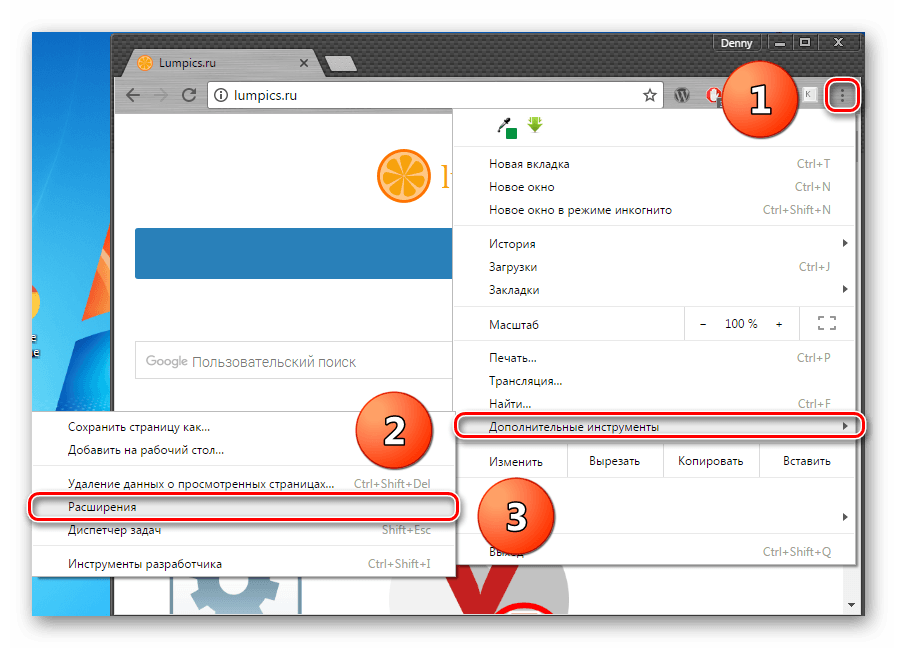Screen dimensions: 897x648
Task: Click the color picker eyedropper extension icon
Action: (x=507, y=127)
